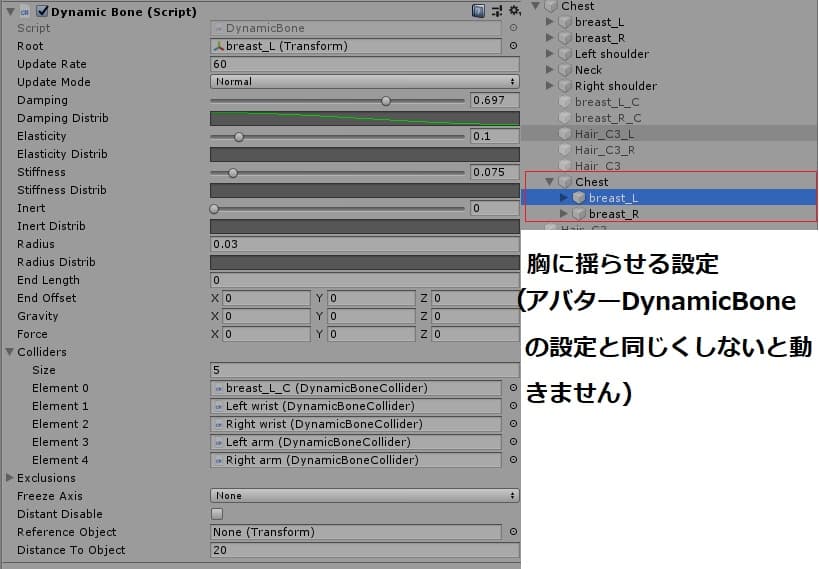
Task: Click the cube icon of selected breast_L
Action: 578,198
